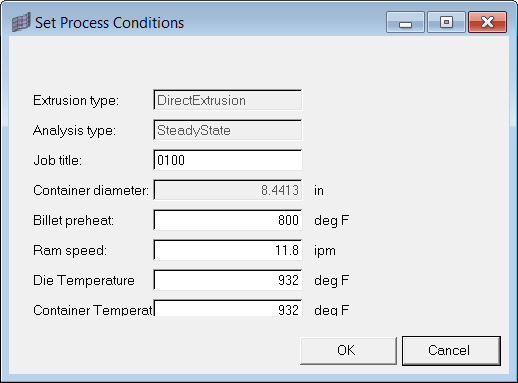Image resolution: width=518 pixels, height=383 pixels.
Task: Click the 'ipm' unit label
Action: (325, 251)
